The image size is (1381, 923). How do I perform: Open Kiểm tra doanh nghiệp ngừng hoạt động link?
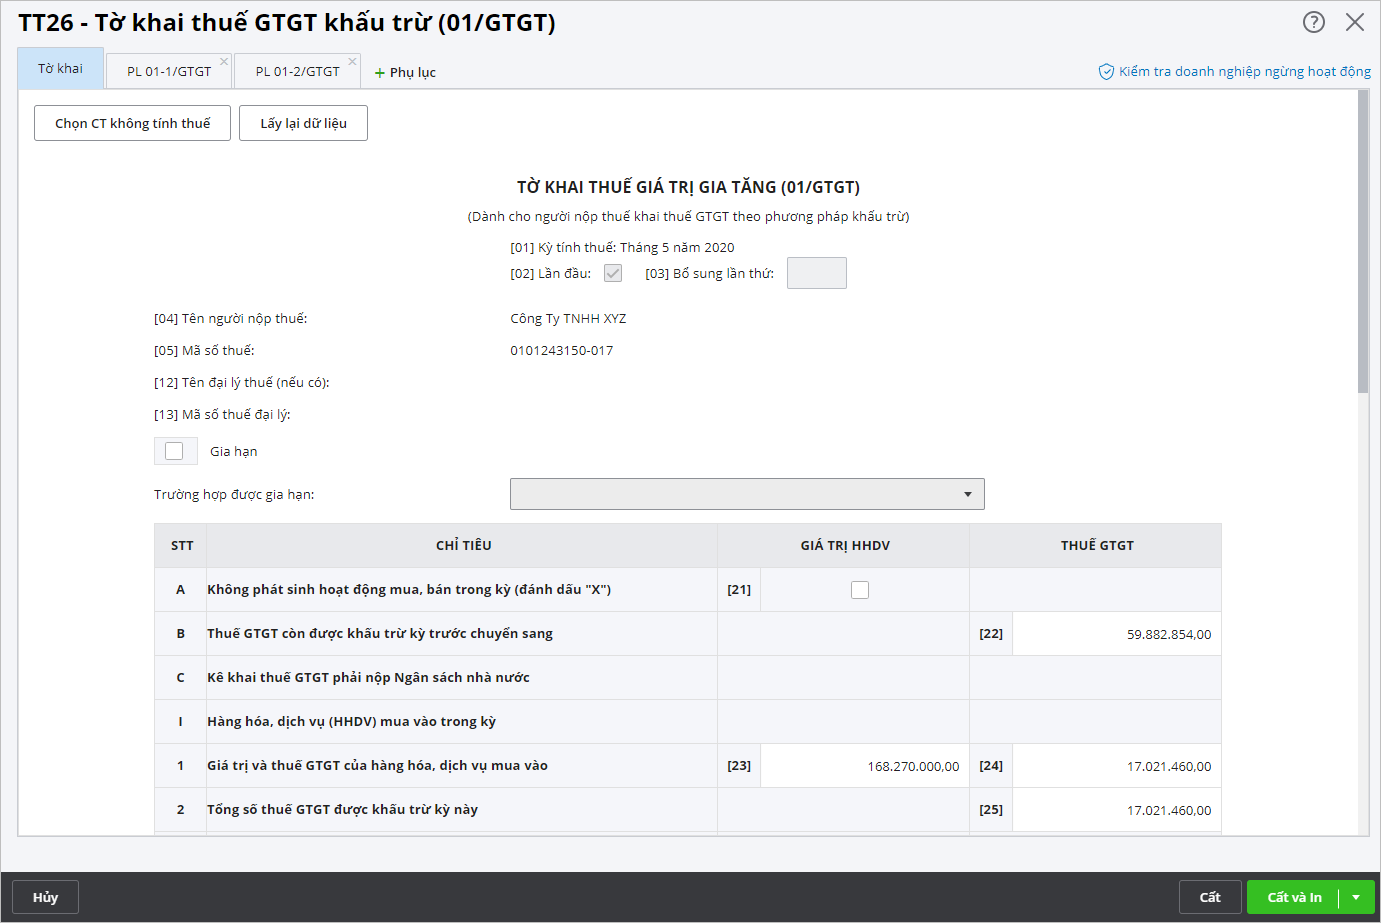point(1245,72)
